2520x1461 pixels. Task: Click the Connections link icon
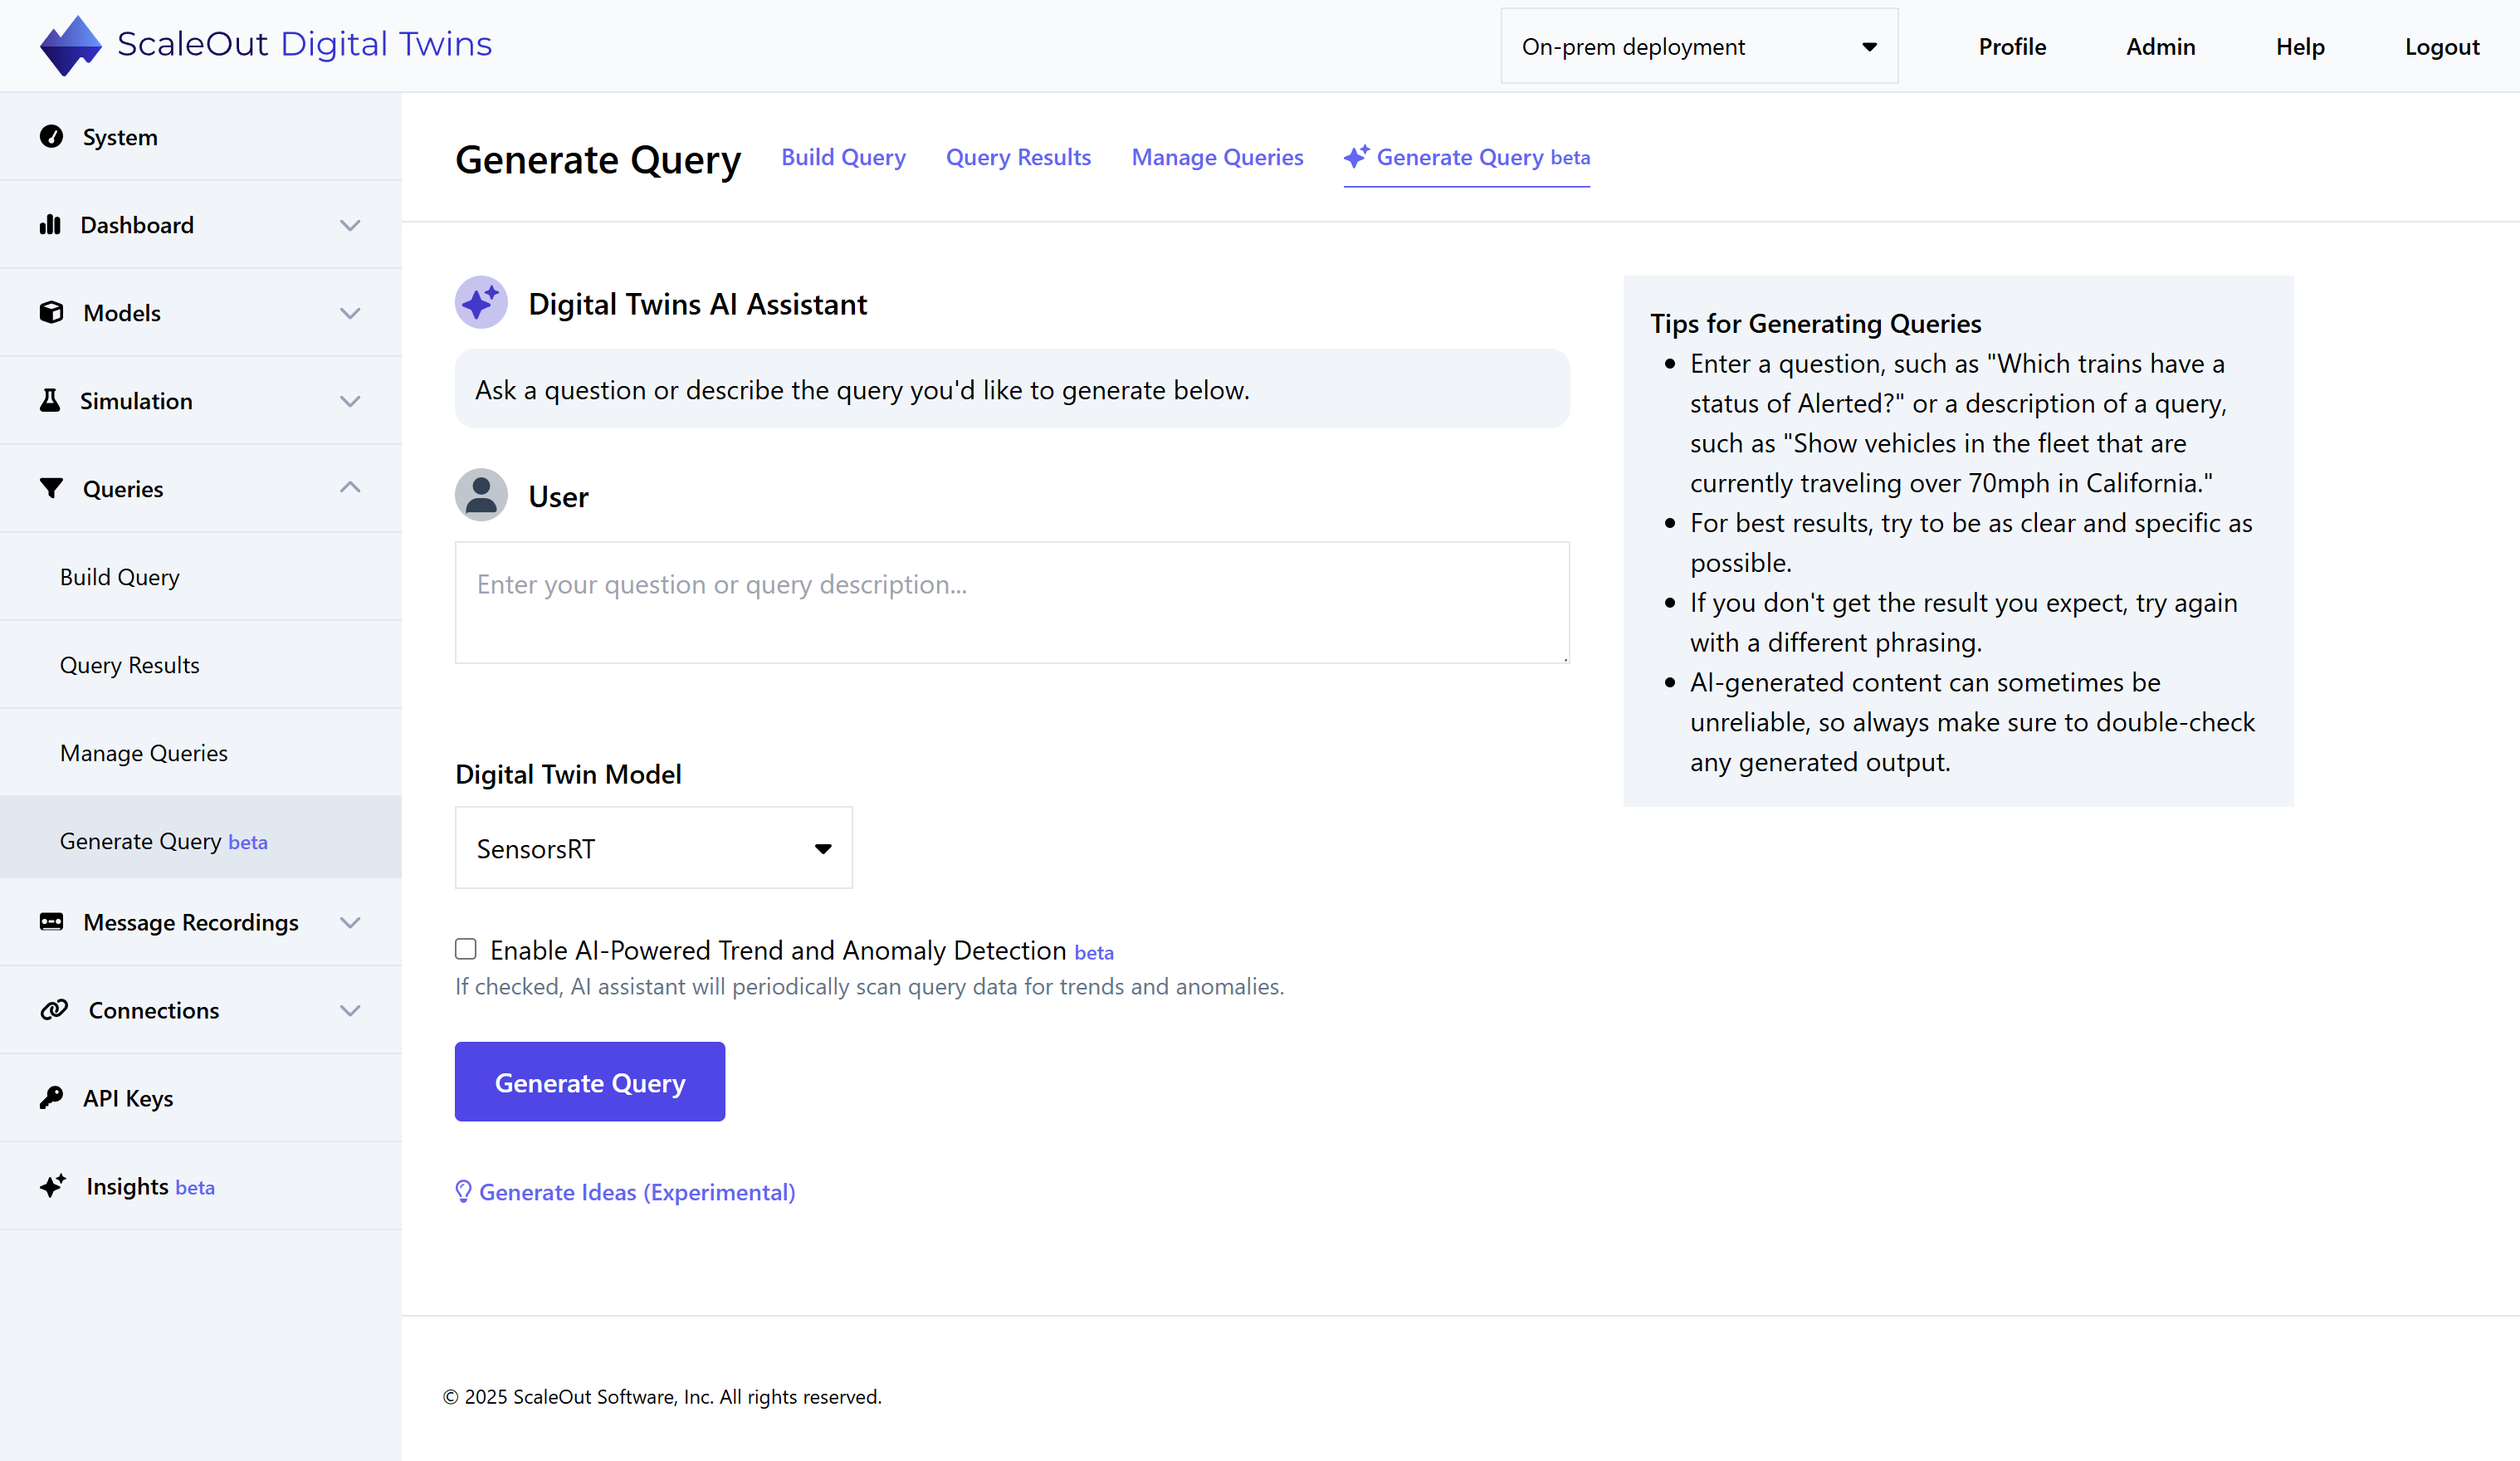(x=54, y=1009)
